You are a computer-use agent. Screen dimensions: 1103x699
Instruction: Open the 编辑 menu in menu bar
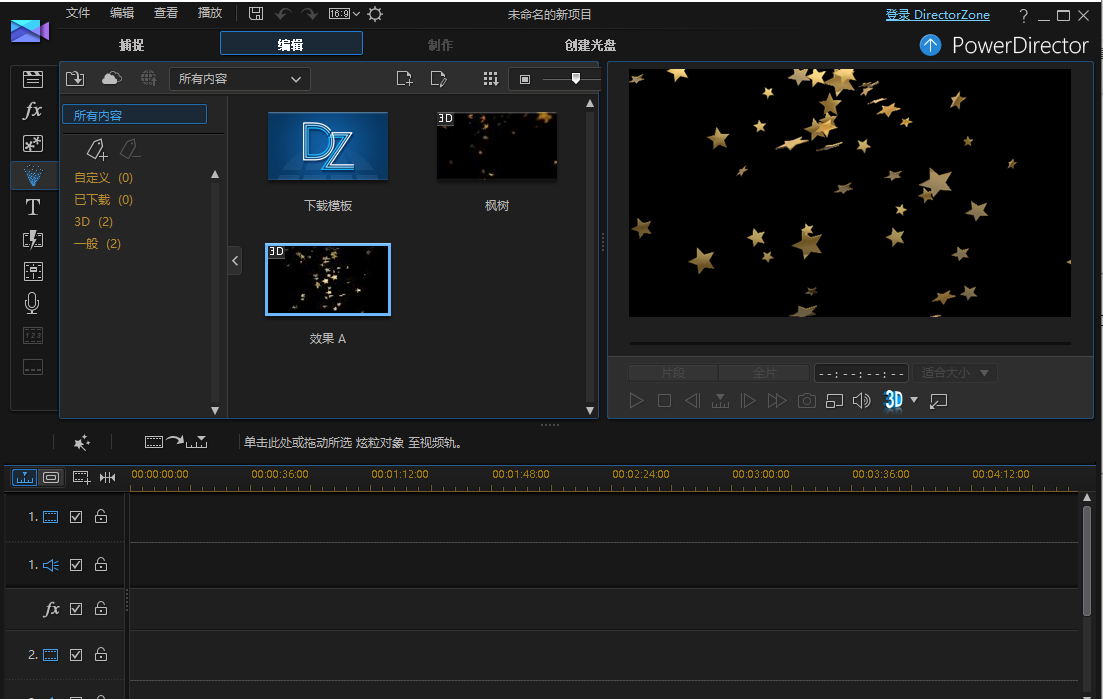coord(122,13)
